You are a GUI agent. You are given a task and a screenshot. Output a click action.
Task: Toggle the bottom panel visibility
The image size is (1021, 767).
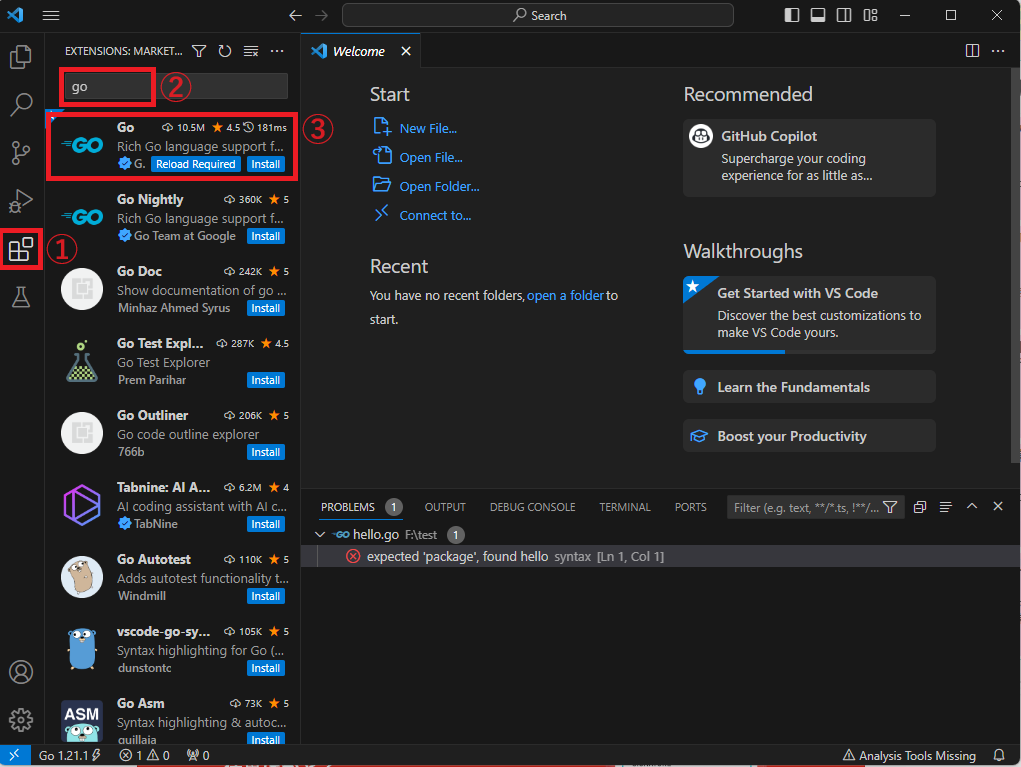coord(818,16)
